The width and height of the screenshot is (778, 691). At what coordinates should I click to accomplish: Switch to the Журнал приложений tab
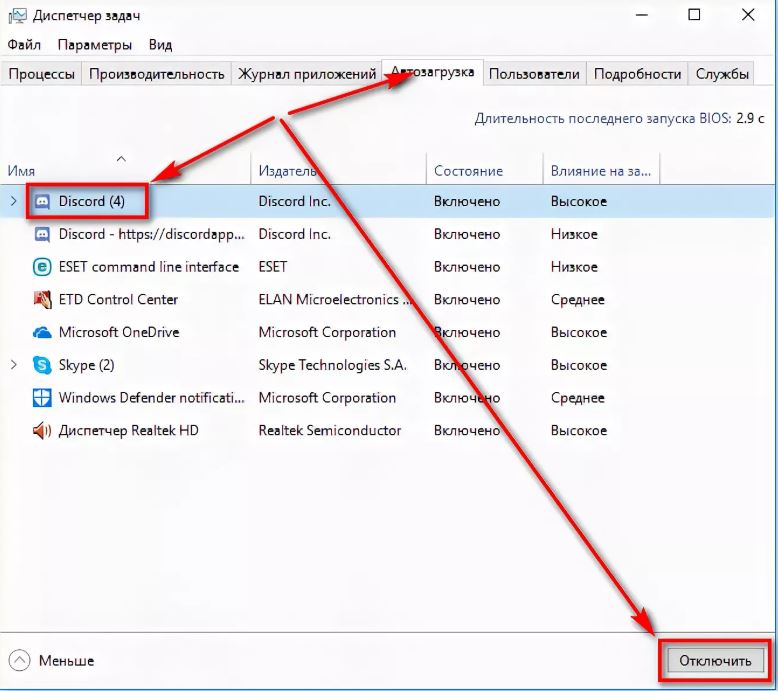tap(307, 74)
